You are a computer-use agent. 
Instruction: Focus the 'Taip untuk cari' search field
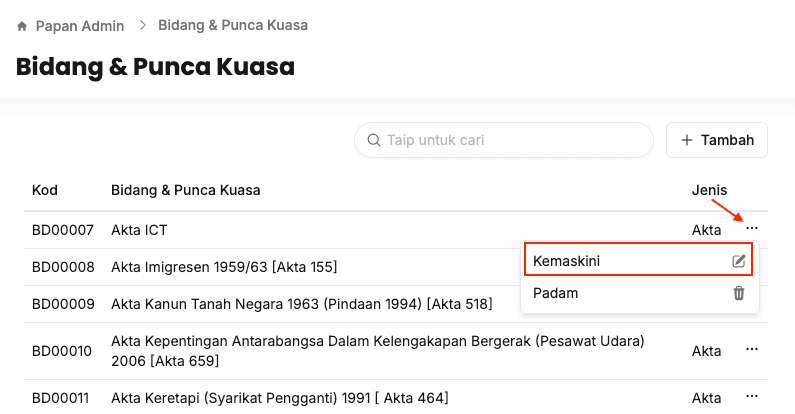515,140
